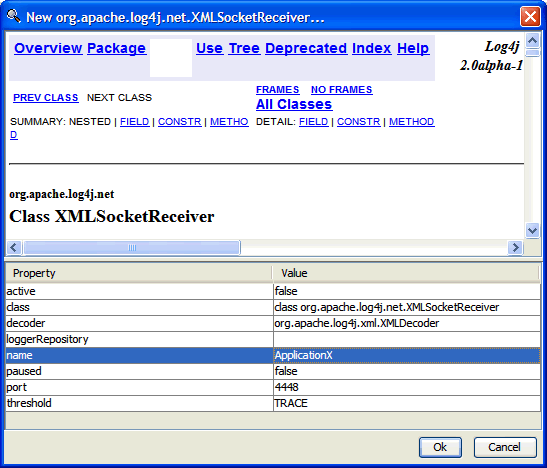
Task: Open the Index link
Action: pyautogui.click(x=372, y=48)
